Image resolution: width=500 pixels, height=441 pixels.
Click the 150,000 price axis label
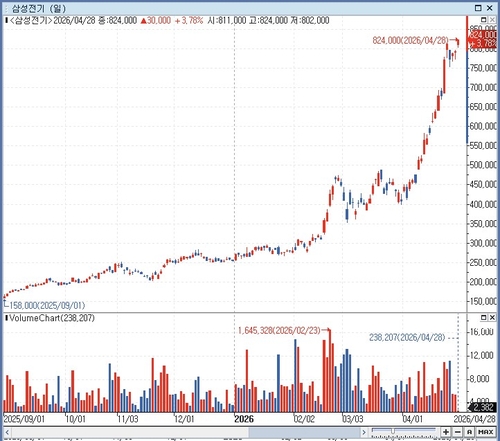pyautogui.click(x=483, y=301)
